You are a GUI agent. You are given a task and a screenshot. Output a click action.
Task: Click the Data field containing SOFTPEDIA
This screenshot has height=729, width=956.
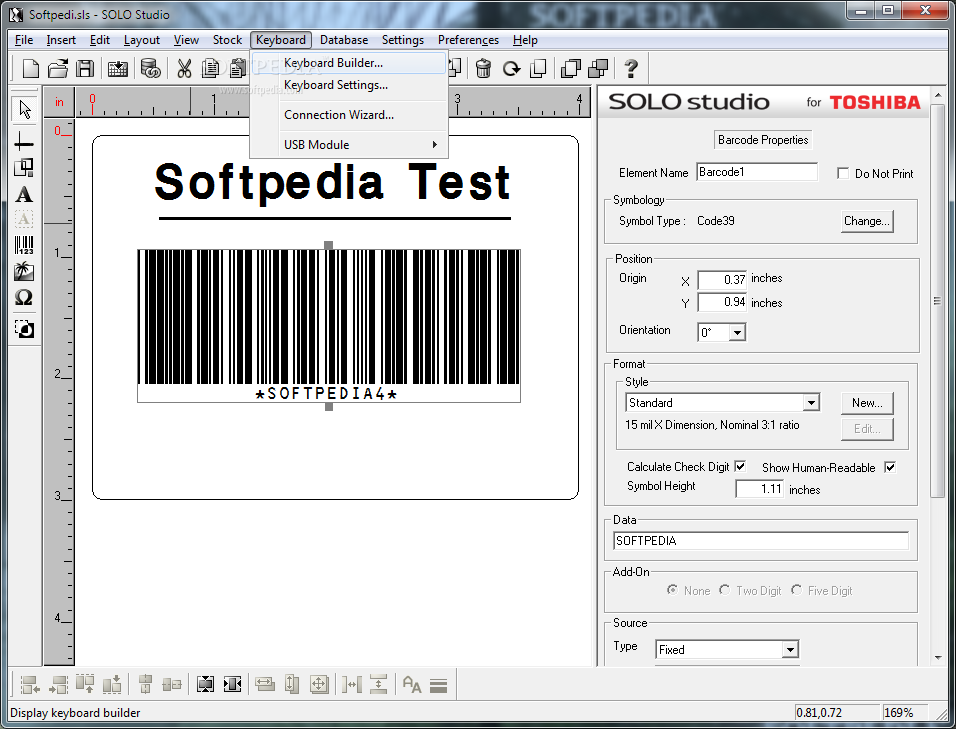(x=760, y=541)
